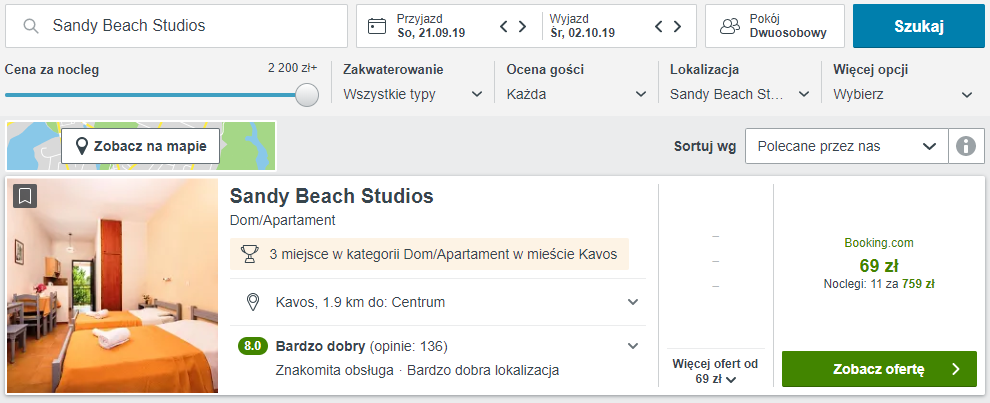Click the guests icon in room selector
Screen dimensions: 990x403
point(730,26)
